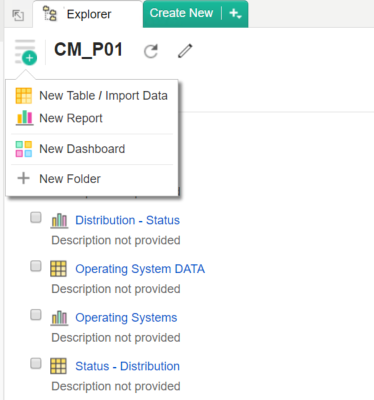Select New Table / Import Data

92,96
